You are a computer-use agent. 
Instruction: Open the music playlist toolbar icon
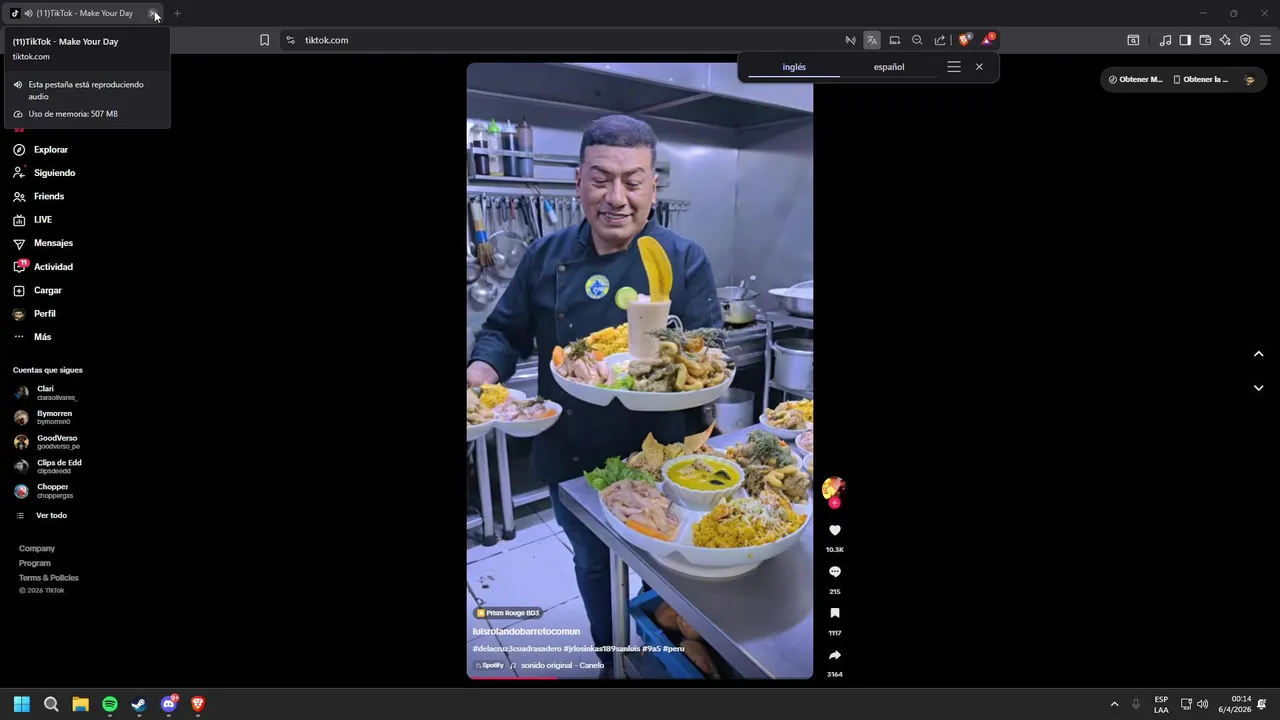1165,40
